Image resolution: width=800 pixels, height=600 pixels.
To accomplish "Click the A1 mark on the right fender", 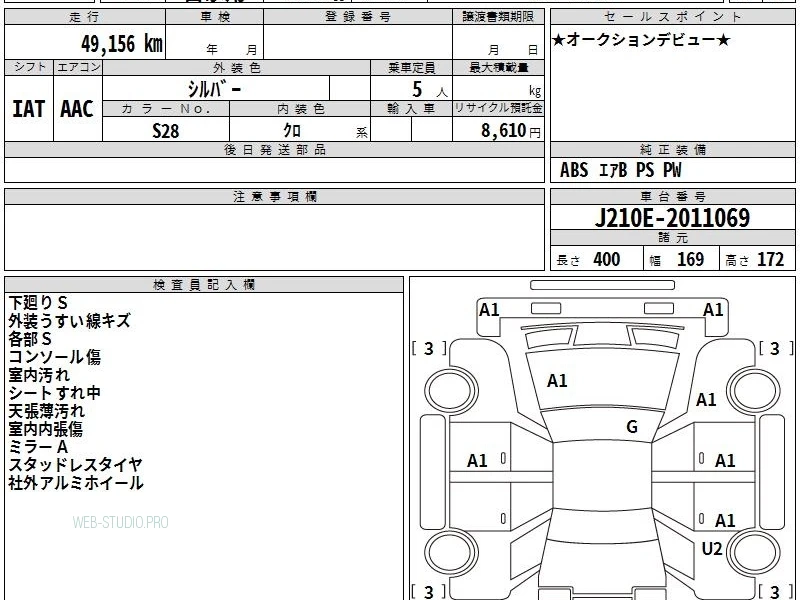I will coord(706,399).
